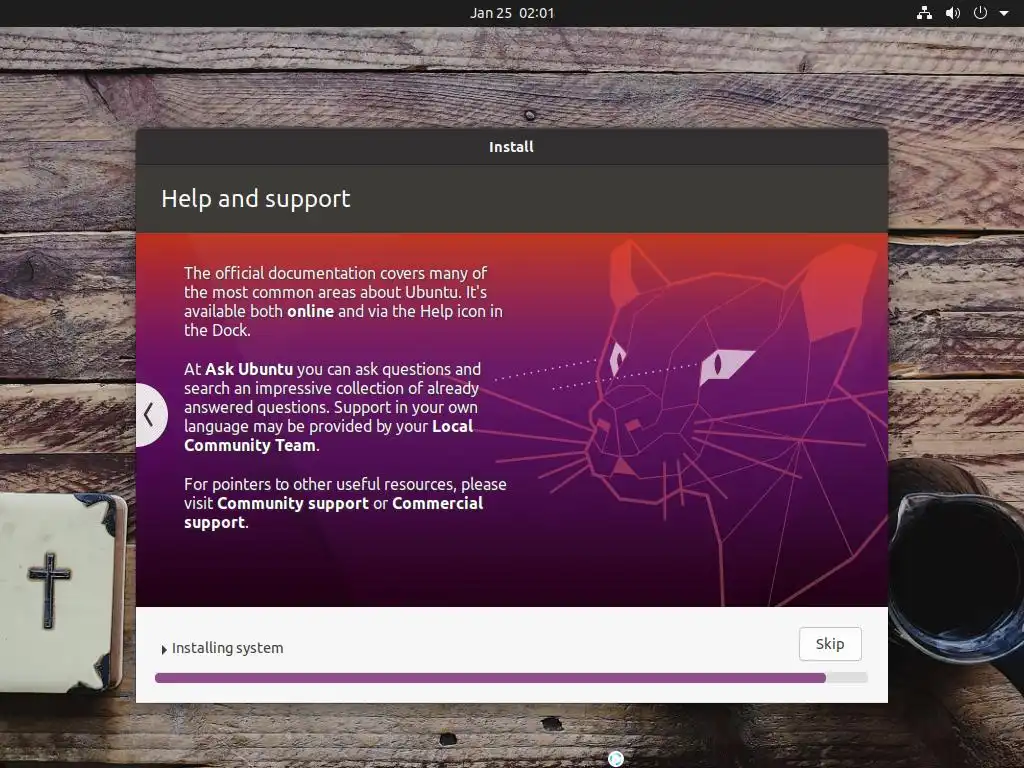Open the network status icon
Viewport: 1024px width, 768px height.
[924, 13]
